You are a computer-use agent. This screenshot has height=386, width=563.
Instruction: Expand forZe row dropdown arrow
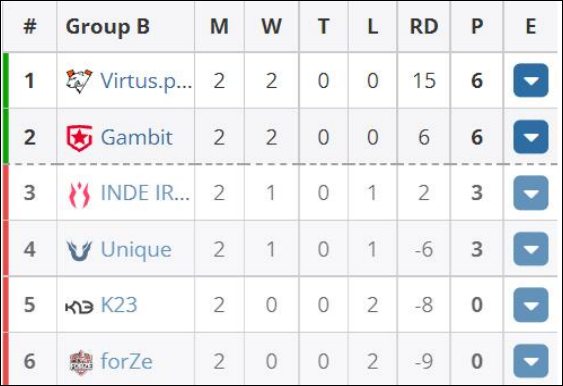531,361
